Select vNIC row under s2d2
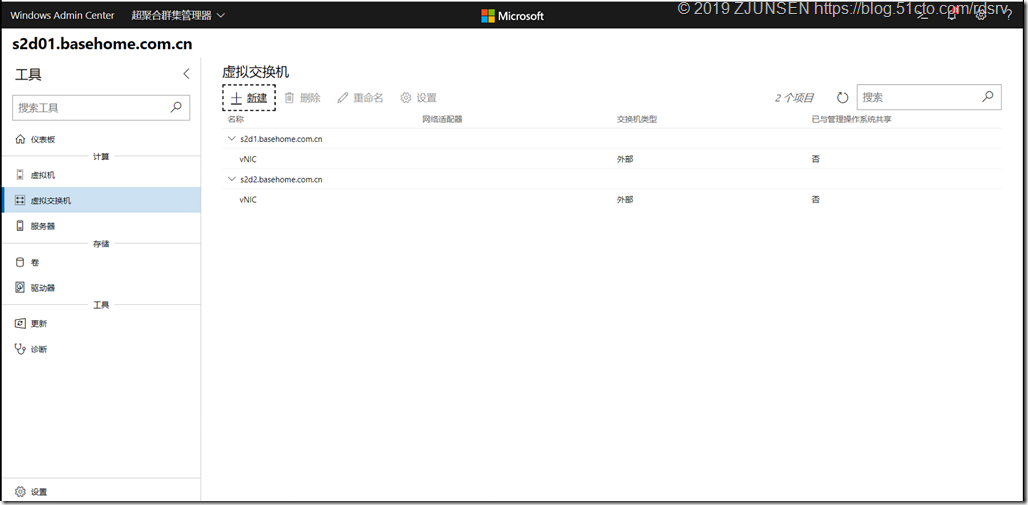The image size is (1028, 505). point(614,199)
